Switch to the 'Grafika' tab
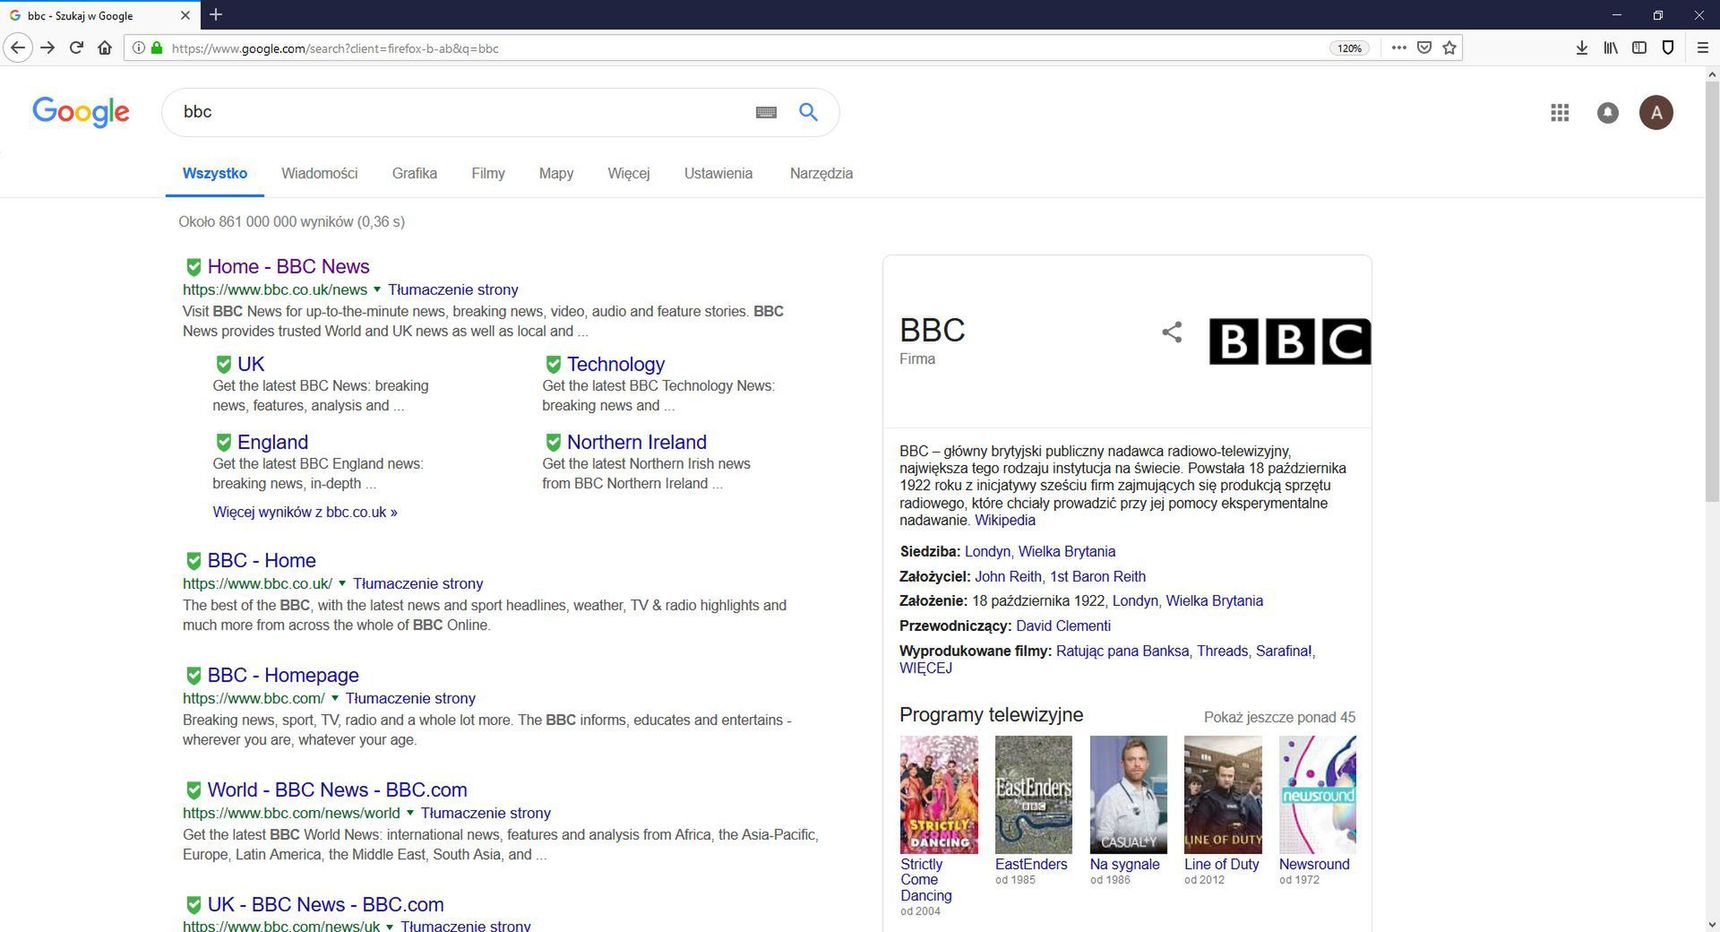This screenshot has height=932, width=1720. pyautogui.click(x=414, y=173)
